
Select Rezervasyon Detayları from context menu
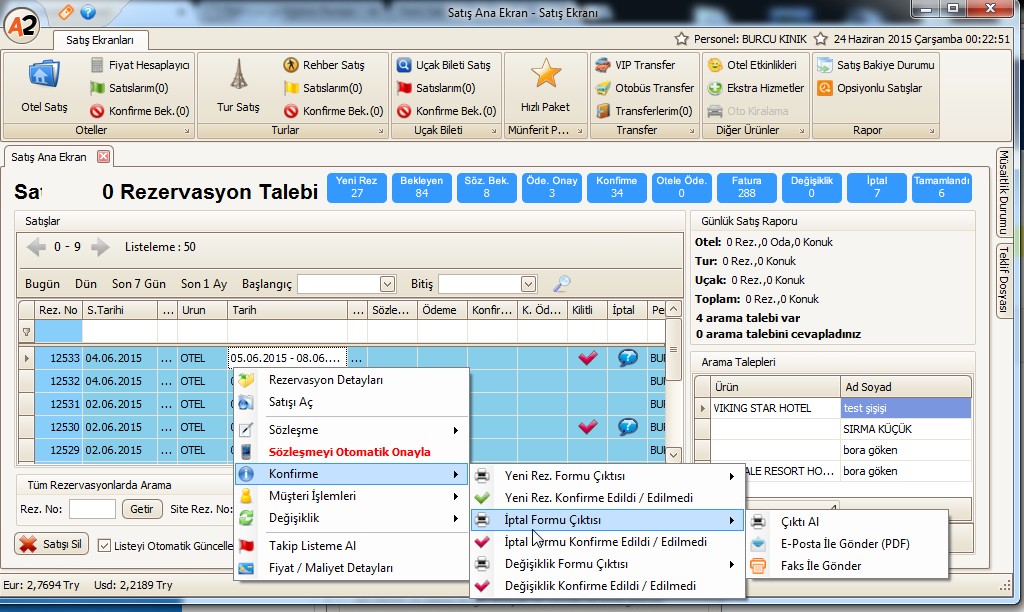coord(351,380)
